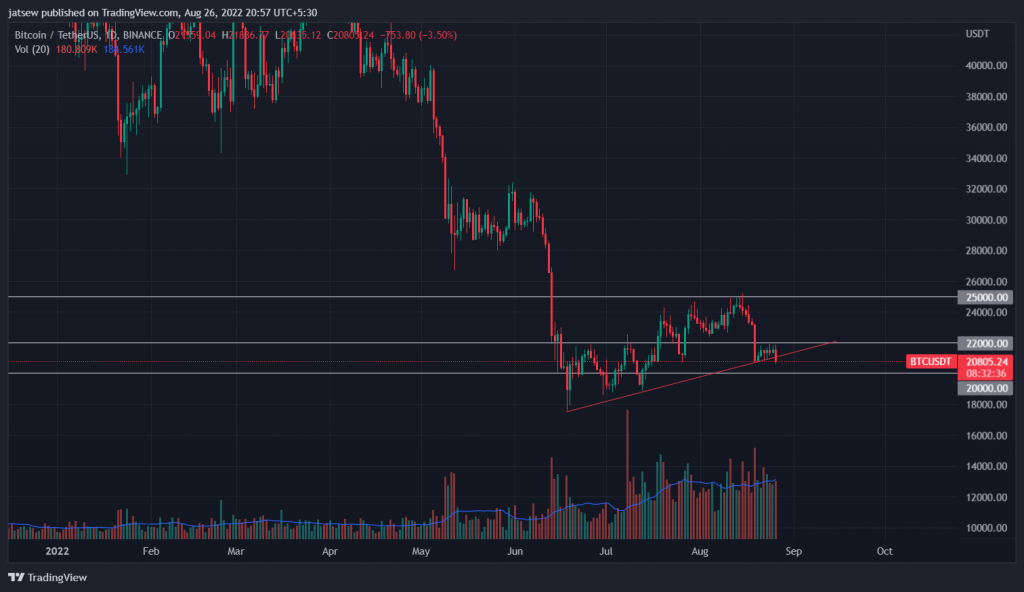Image resolution: width=1024 pixels, height=592 pixels.
Task: Open the USDT currency selector
Action: click(976, 34)
